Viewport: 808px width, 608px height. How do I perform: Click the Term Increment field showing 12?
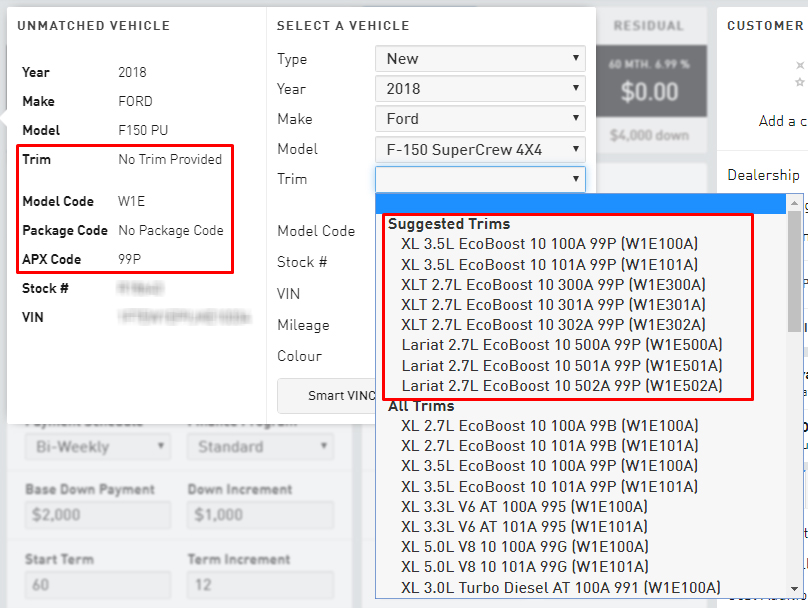[x=260, y=585]
